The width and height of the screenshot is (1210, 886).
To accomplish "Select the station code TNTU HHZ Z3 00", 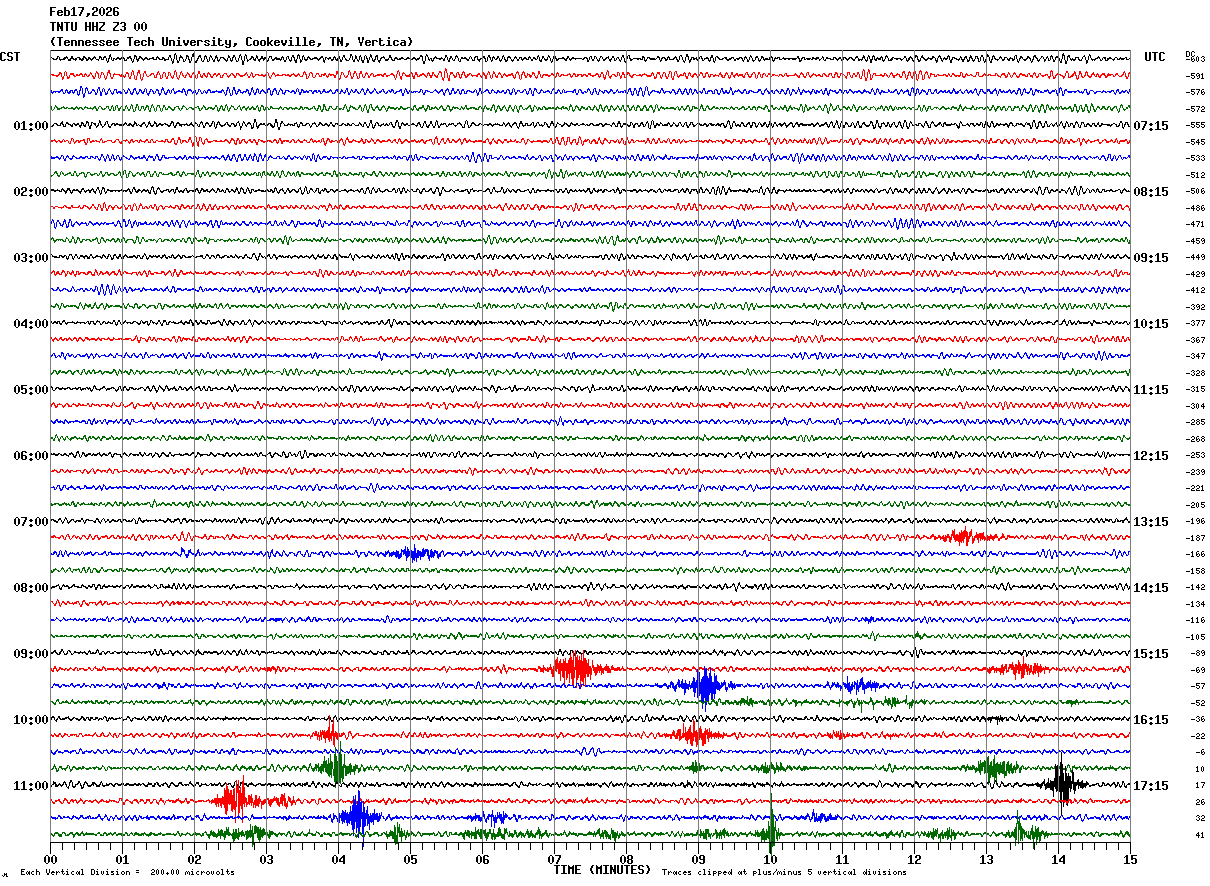I will (x=98, y=27).
